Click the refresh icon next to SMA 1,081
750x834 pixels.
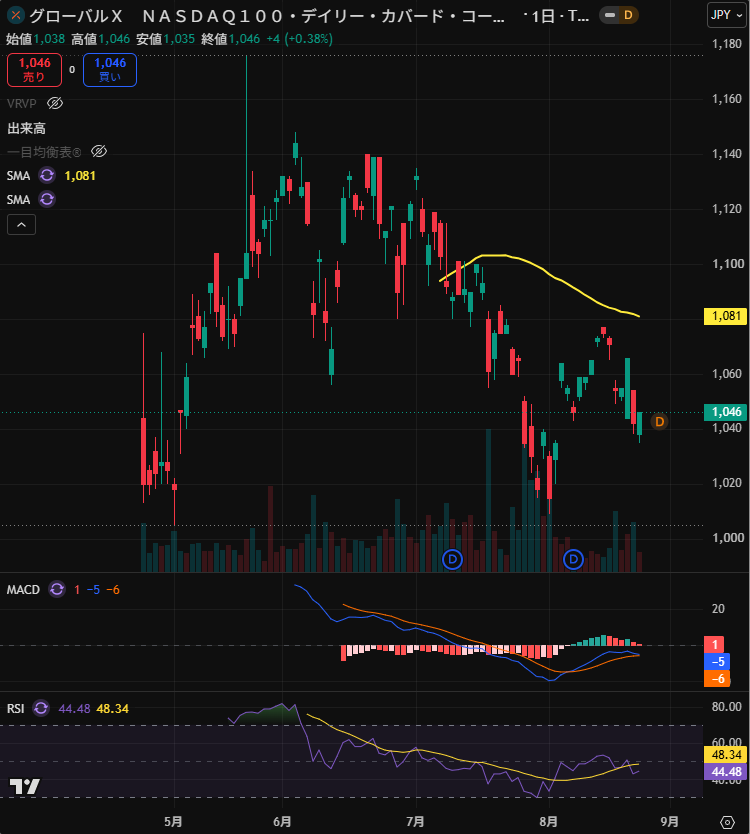[x=47, y=175]
